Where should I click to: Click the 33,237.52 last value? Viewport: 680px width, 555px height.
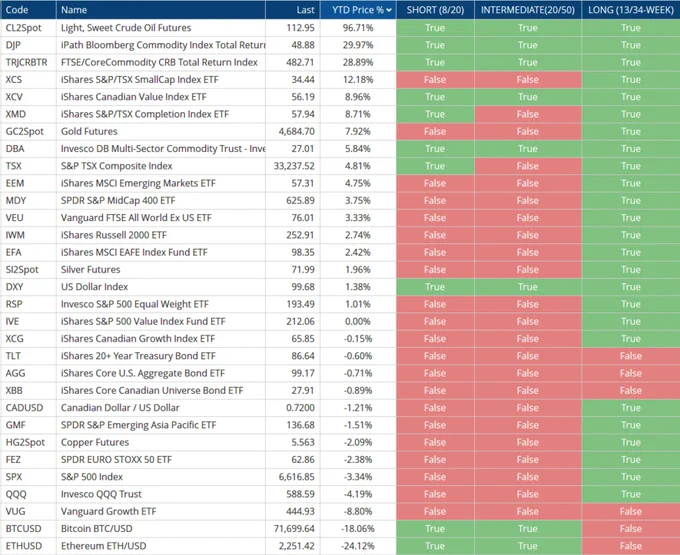coord(294,166)
